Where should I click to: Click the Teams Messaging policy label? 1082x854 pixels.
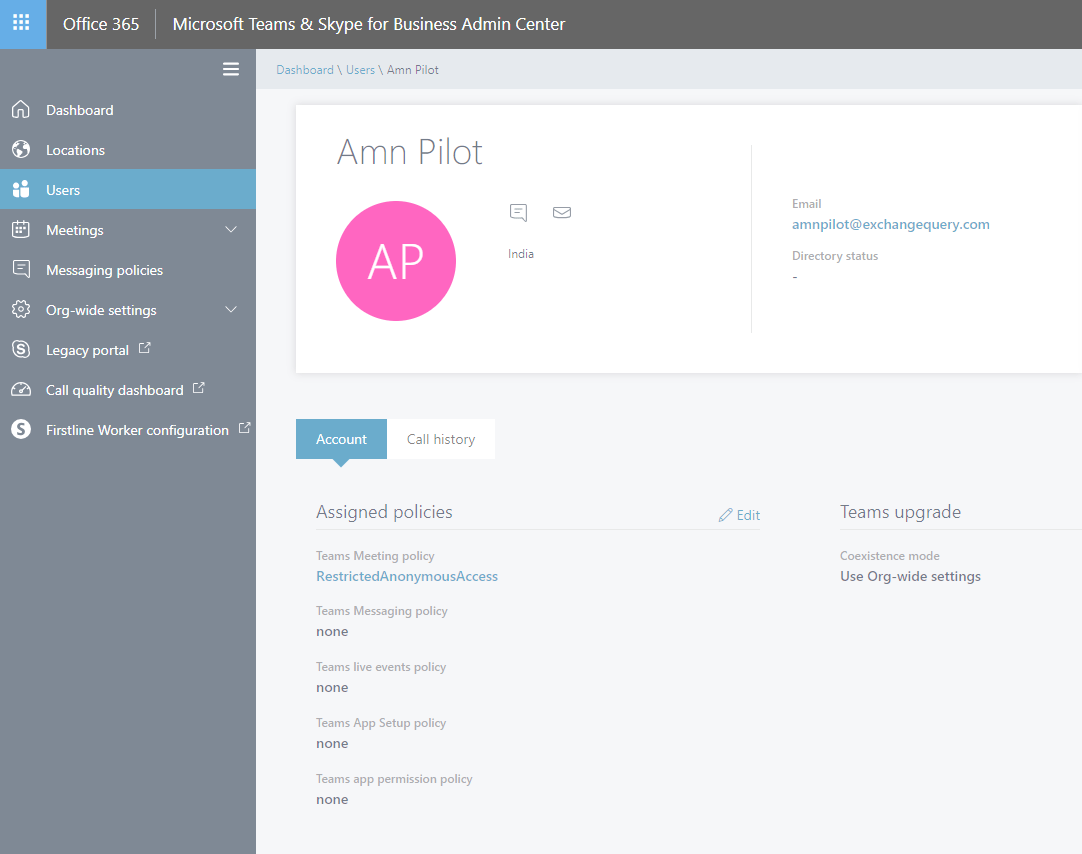tap(382, 611)
